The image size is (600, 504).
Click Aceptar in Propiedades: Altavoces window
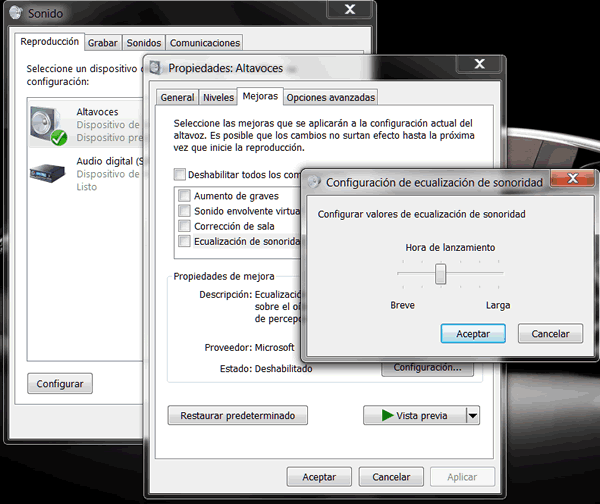pos(319,477)
